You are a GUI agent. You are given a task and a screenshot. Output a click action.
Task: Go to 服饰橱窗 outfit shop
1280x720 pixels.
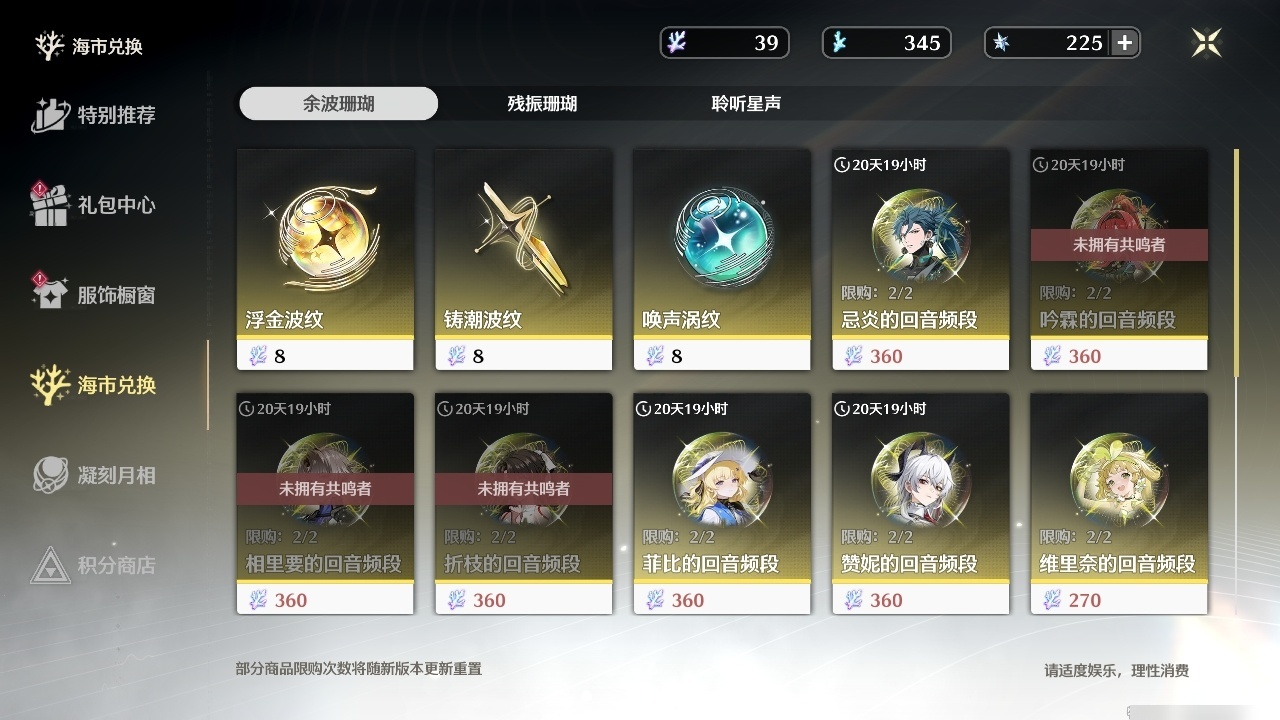93,295
